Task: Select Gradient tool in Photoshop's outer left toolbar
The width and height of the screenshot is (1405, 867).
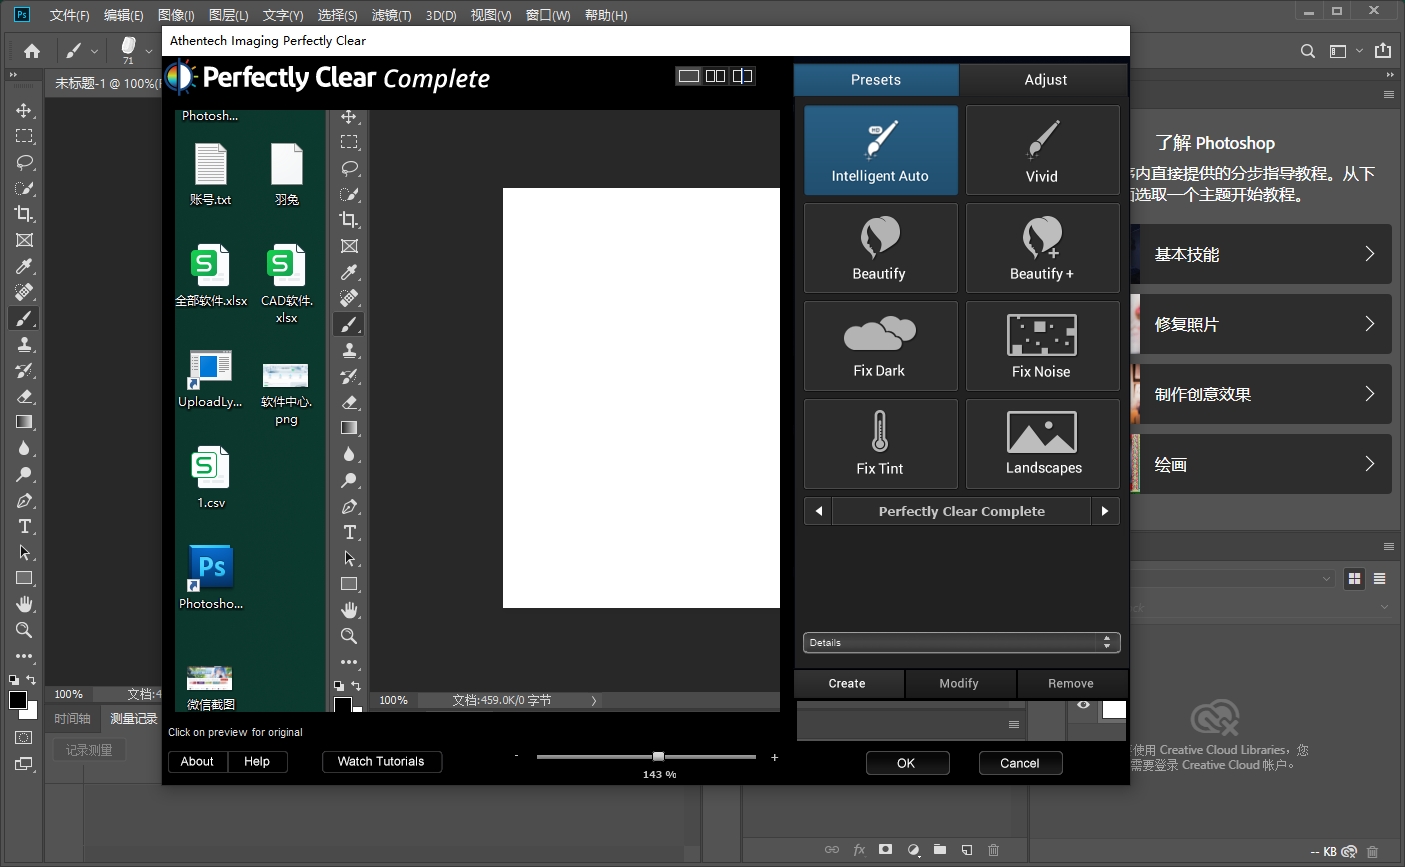Action: tap(24, 422)
